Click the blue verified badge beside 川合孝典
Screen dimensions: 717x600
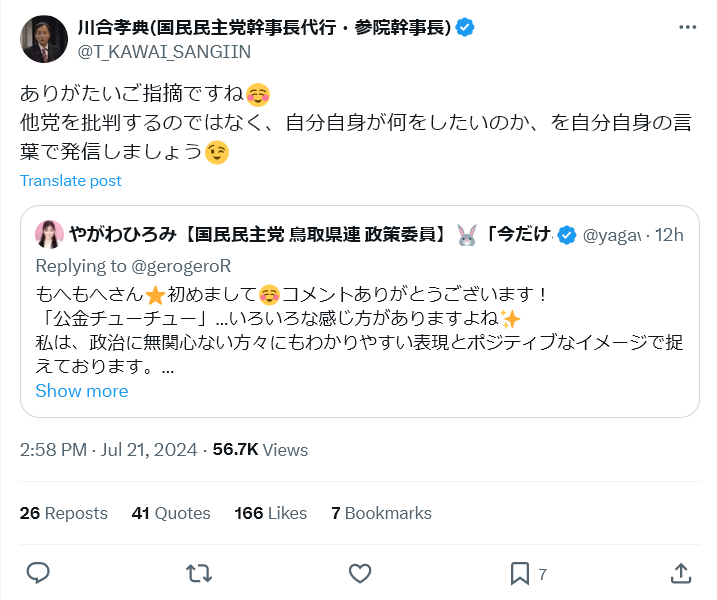click(465, 27)
